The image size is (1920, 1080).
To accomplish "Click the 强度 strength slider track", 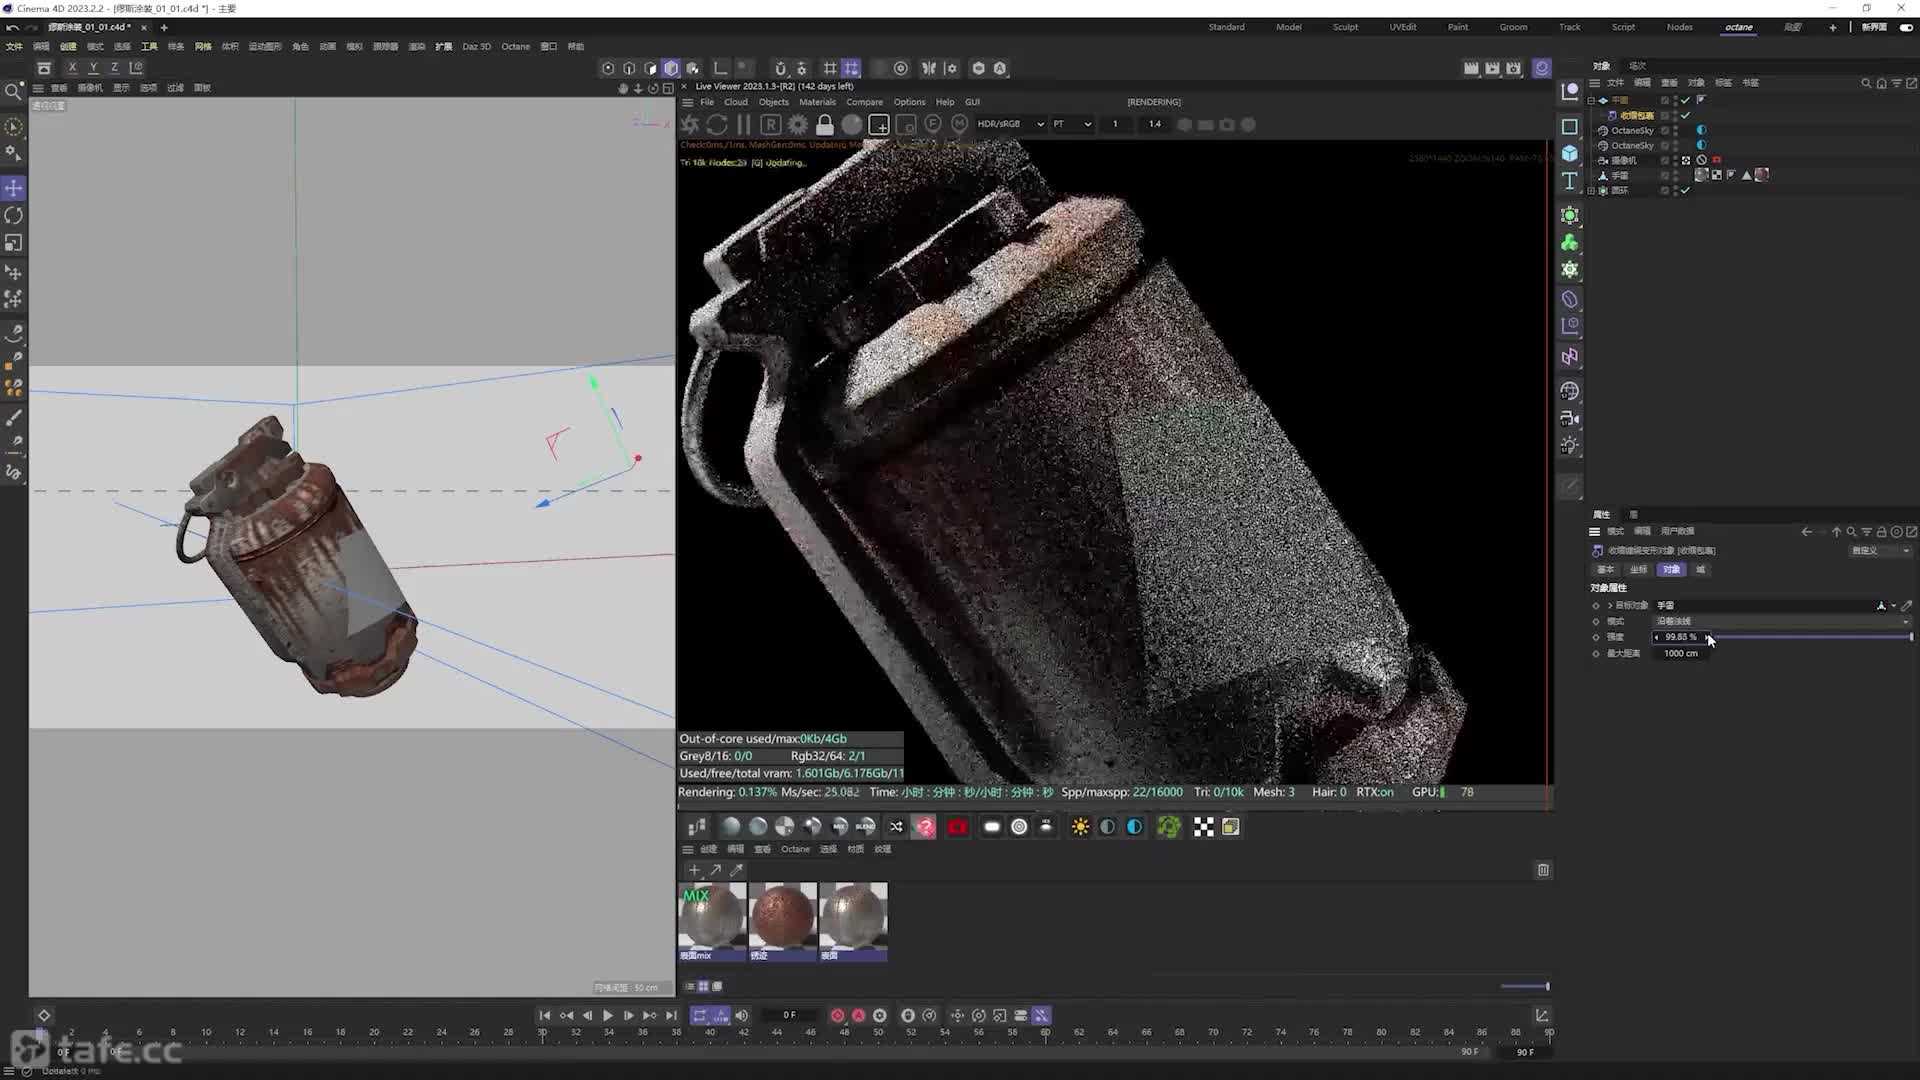I will coord(1812,637).
